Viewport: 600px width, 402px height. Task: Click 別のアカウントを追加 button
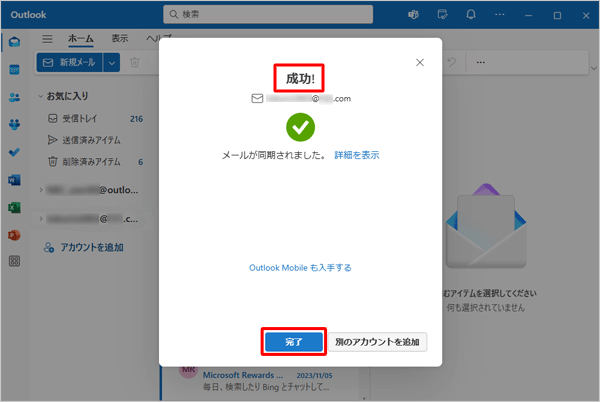click(x=377, y=342)
